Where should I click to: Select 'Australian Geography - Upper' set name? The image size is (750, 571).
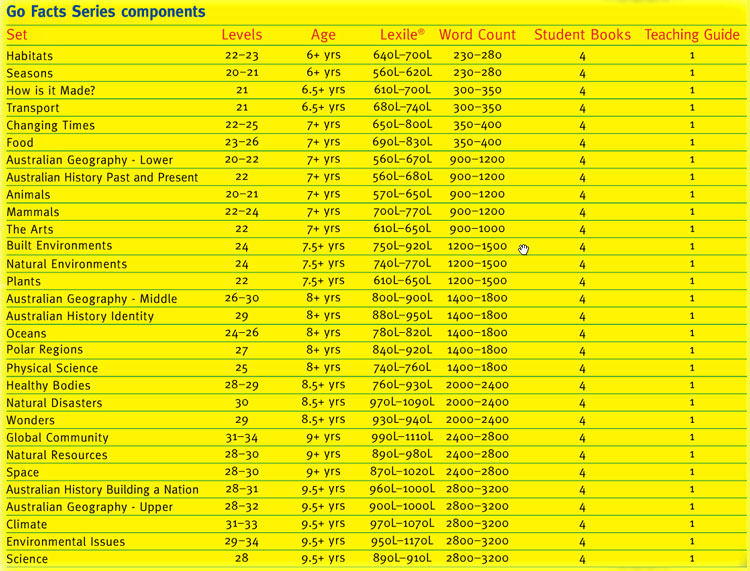89,507
